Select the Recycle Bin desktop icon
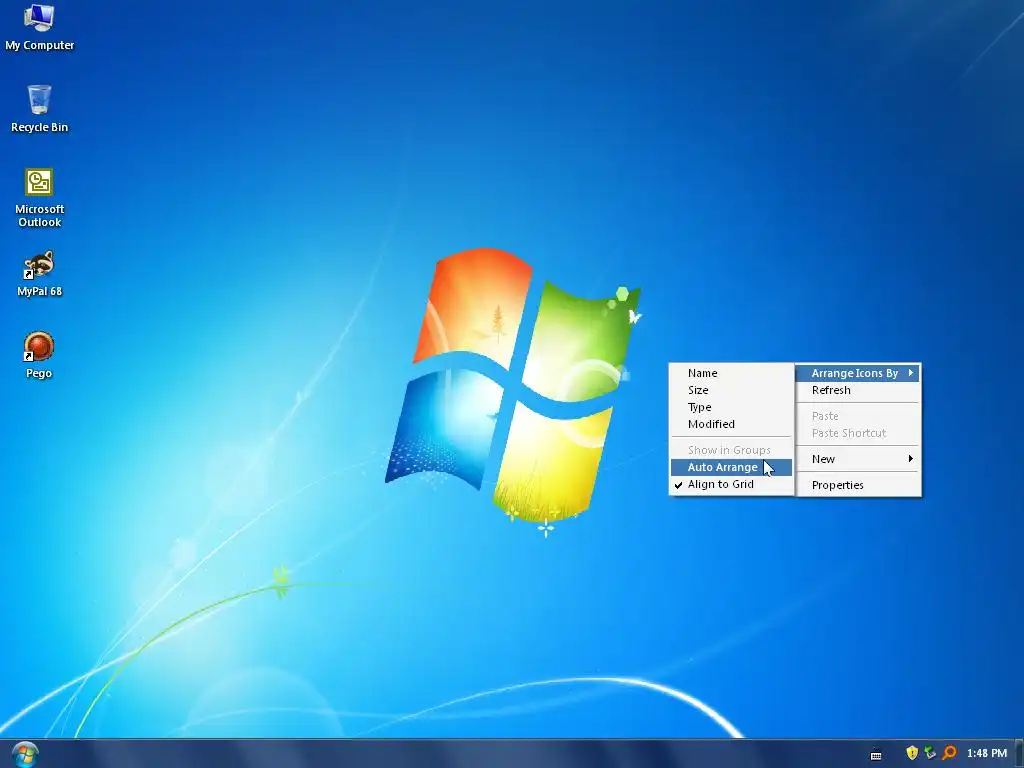The image size is (1024, 768). coord(39,108)
